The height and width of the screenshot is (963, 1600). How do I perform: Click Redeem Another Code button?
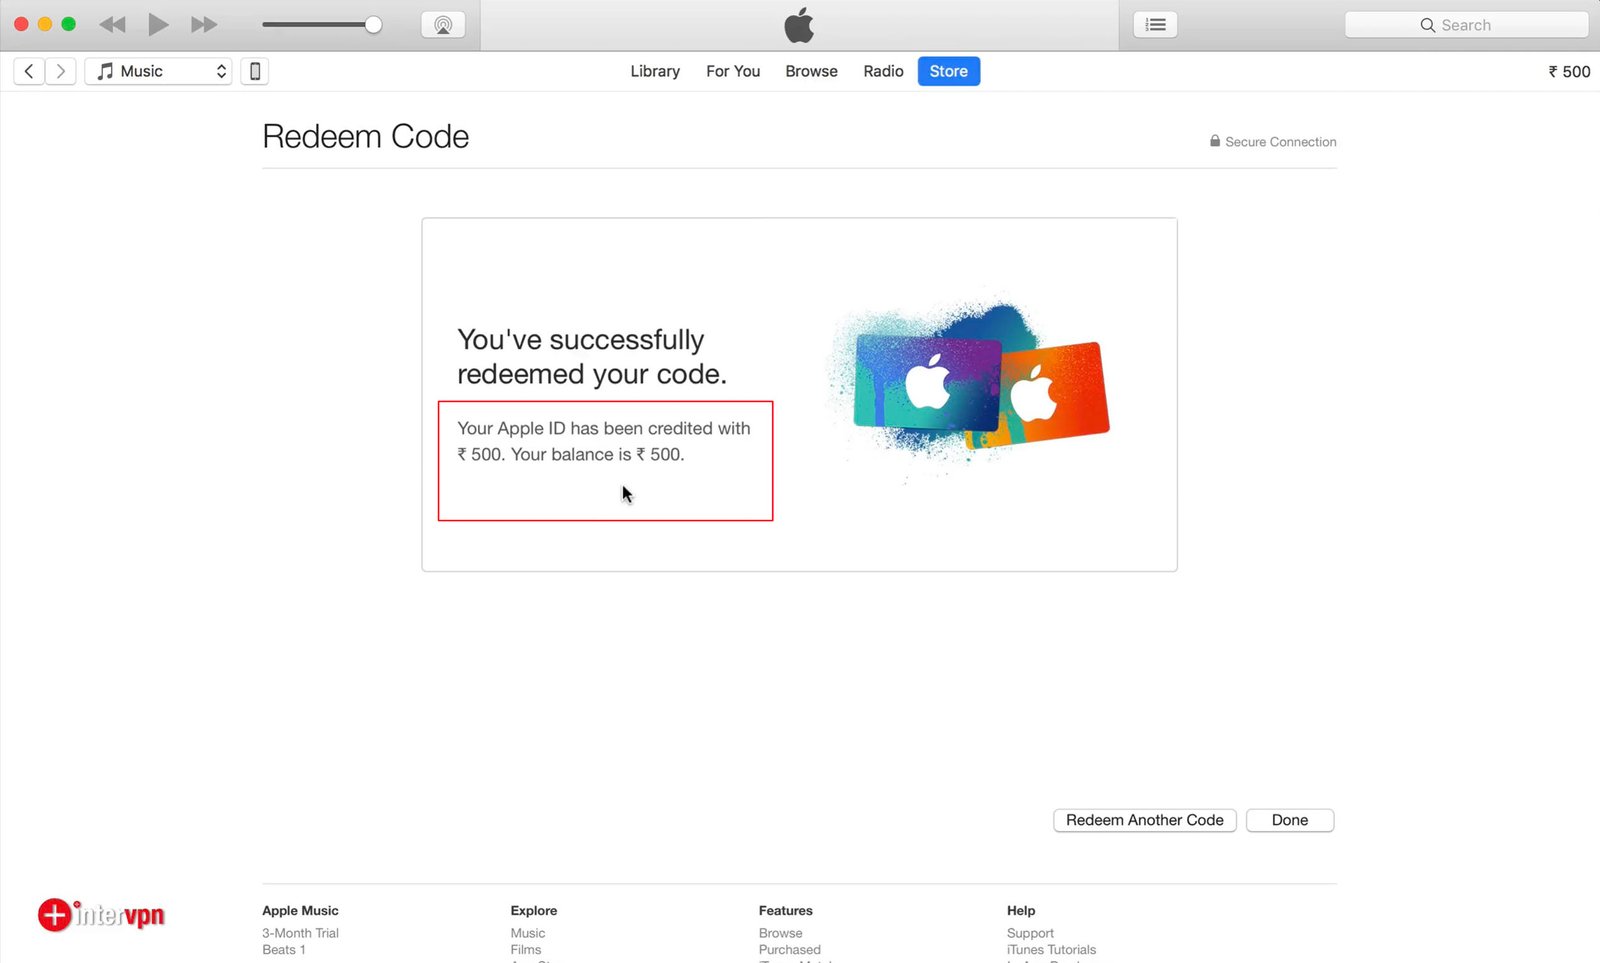1145,820
